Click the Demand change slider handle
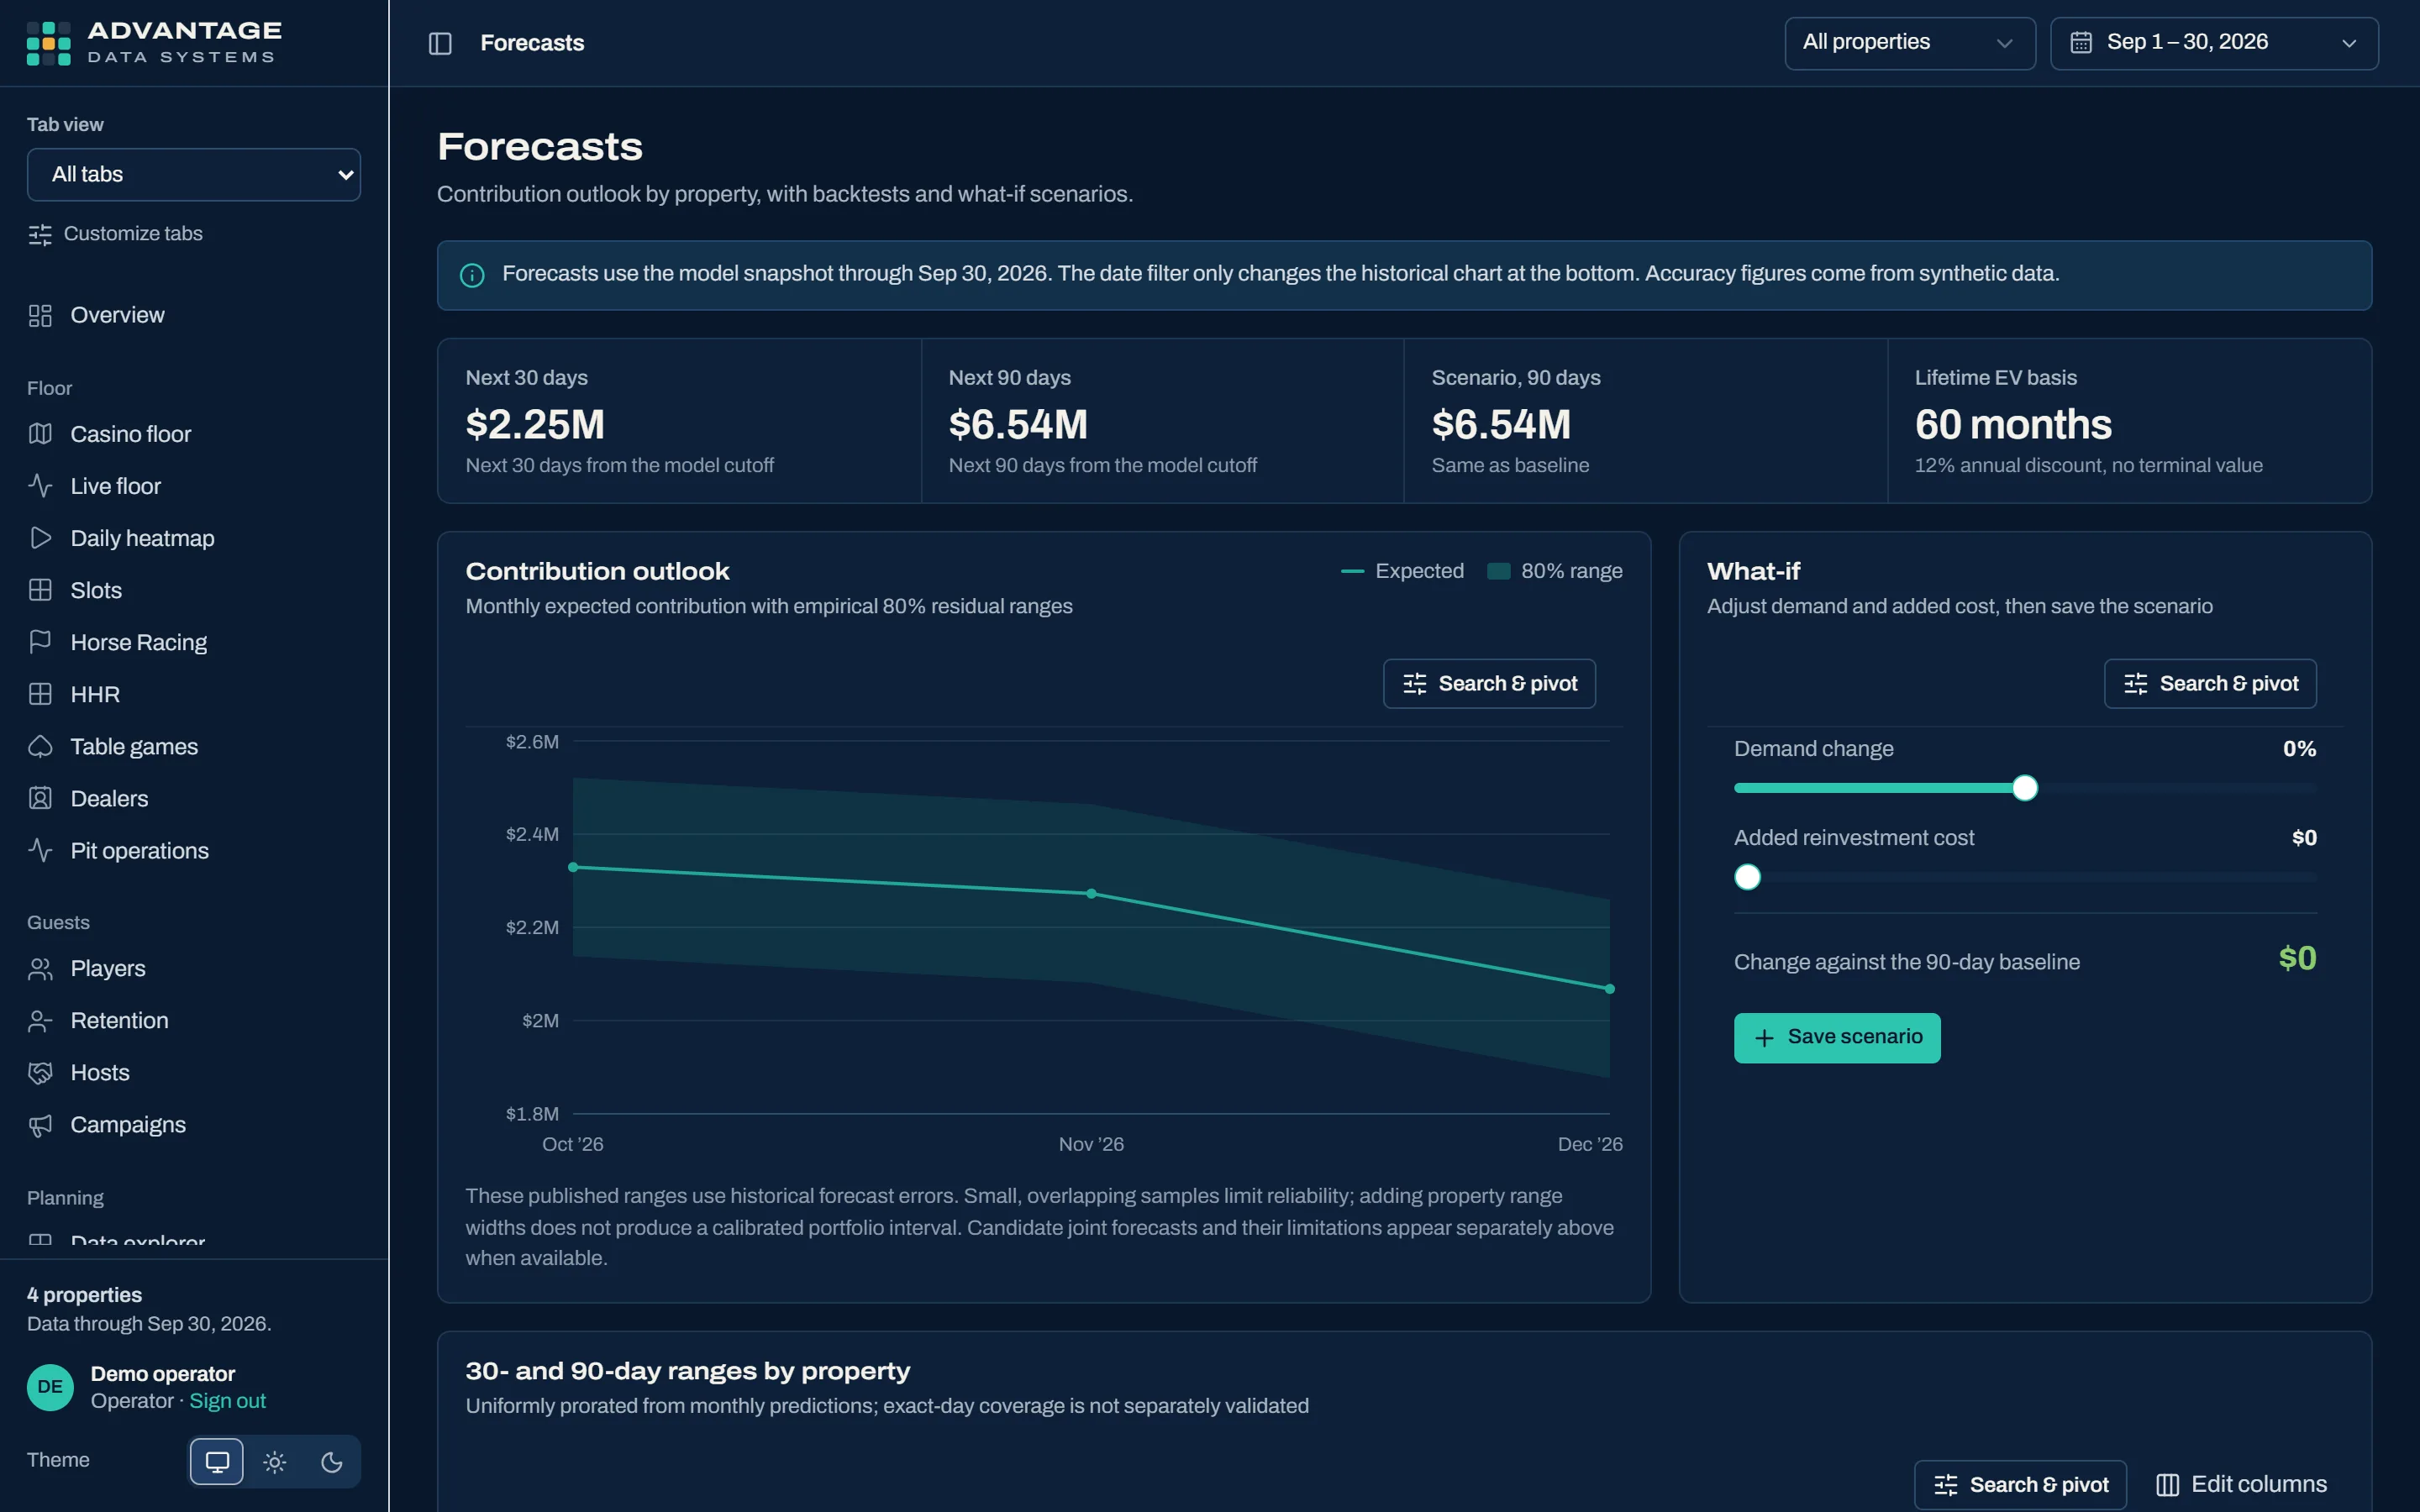 (2025, 788)
